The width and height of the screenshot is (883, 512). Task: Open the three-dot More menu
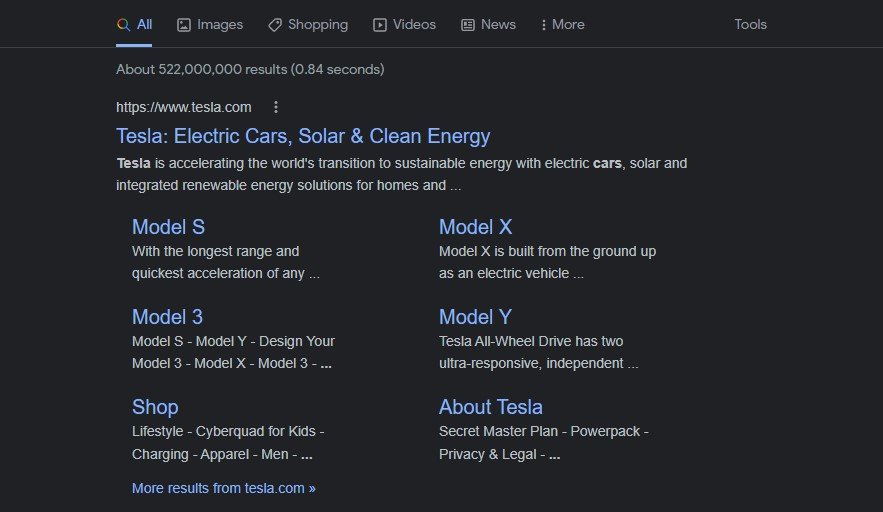pyautogui.click(x=562, y=25)
